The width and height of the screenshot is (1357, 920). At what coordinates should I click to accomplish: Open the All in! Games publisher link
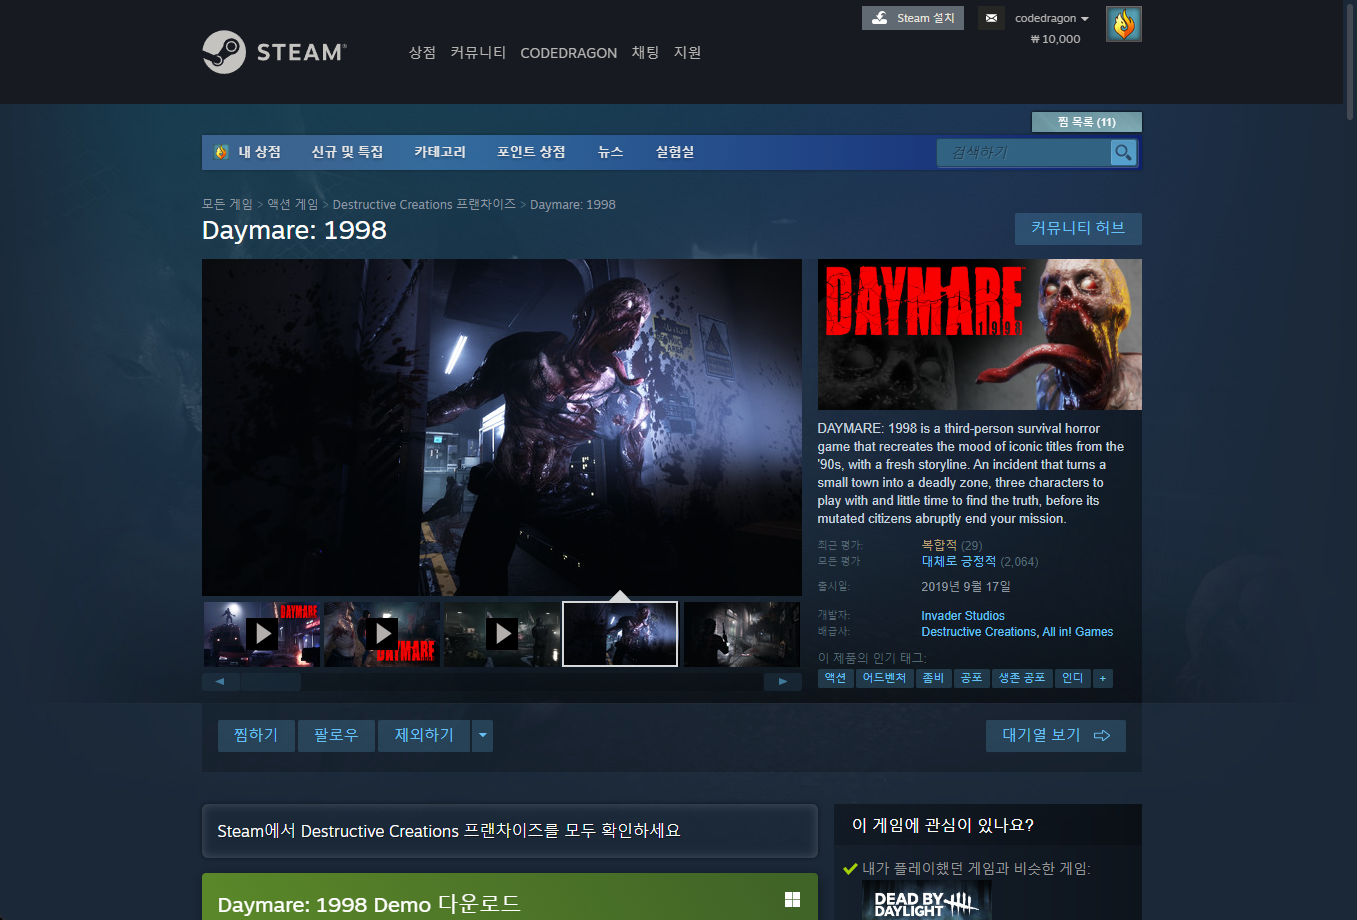pyautogui.click(x=1078, y=632)
